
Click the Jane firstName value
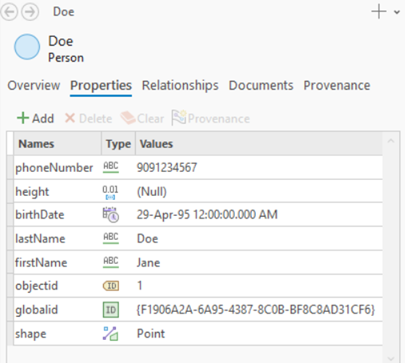pos(149,263)
